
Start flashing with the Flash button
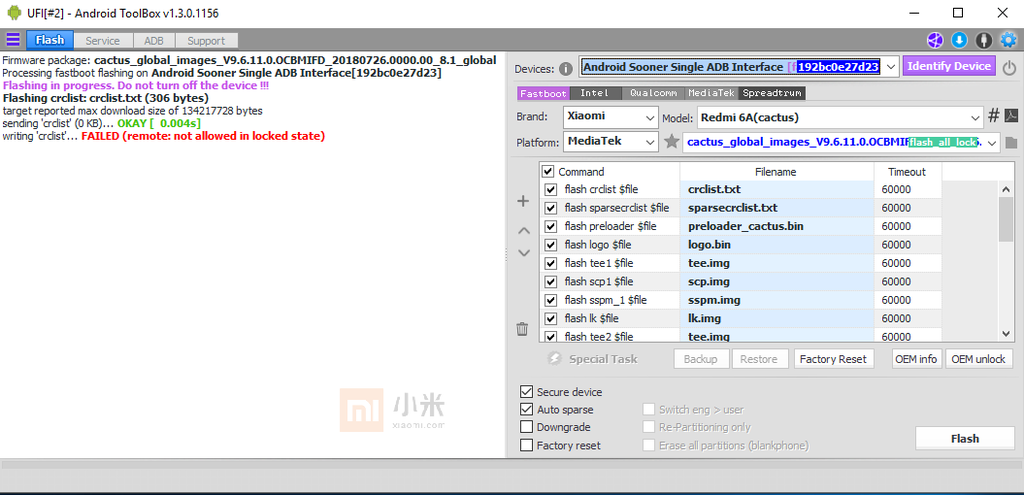click(965, 438)
